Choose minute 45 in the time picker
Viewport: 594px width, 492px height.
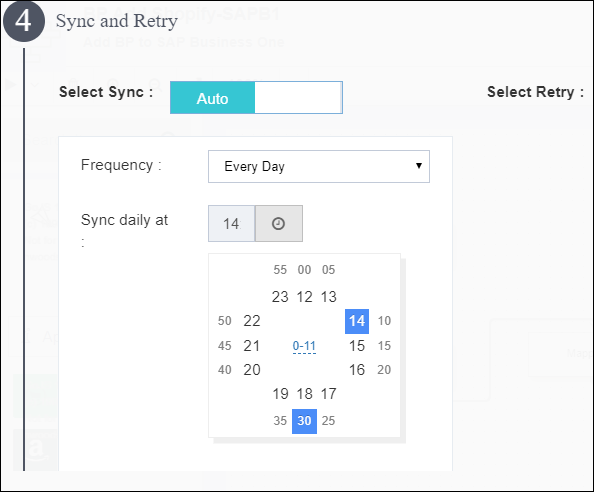click(225, 346)
